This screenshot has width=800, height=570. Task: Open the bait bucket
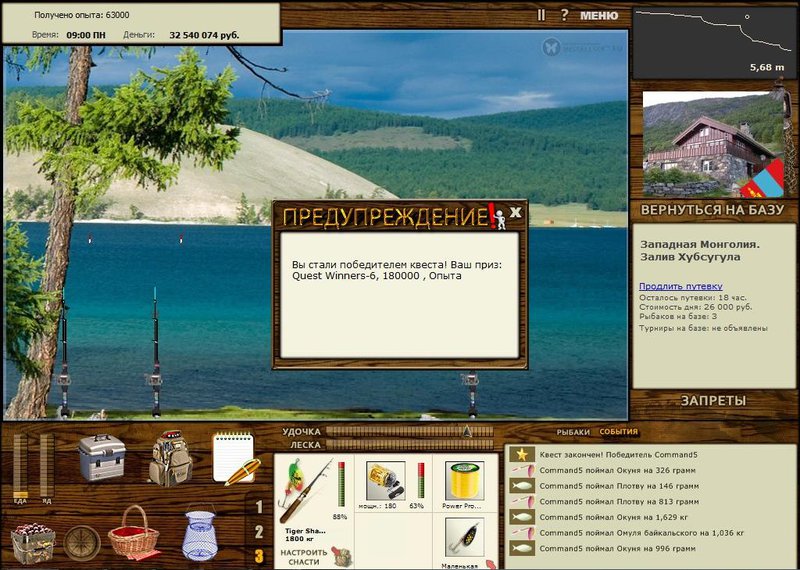pyautogui.click(x=33, y=543)
